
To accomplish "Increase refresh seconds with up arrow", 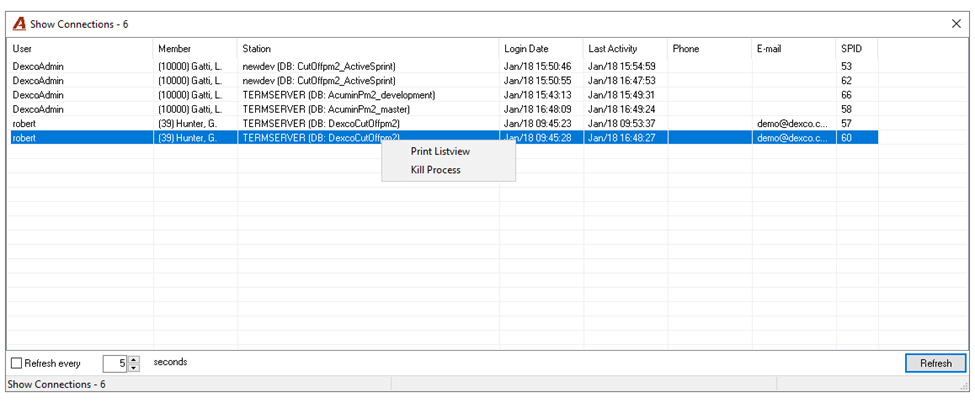I will click(134, 359).
